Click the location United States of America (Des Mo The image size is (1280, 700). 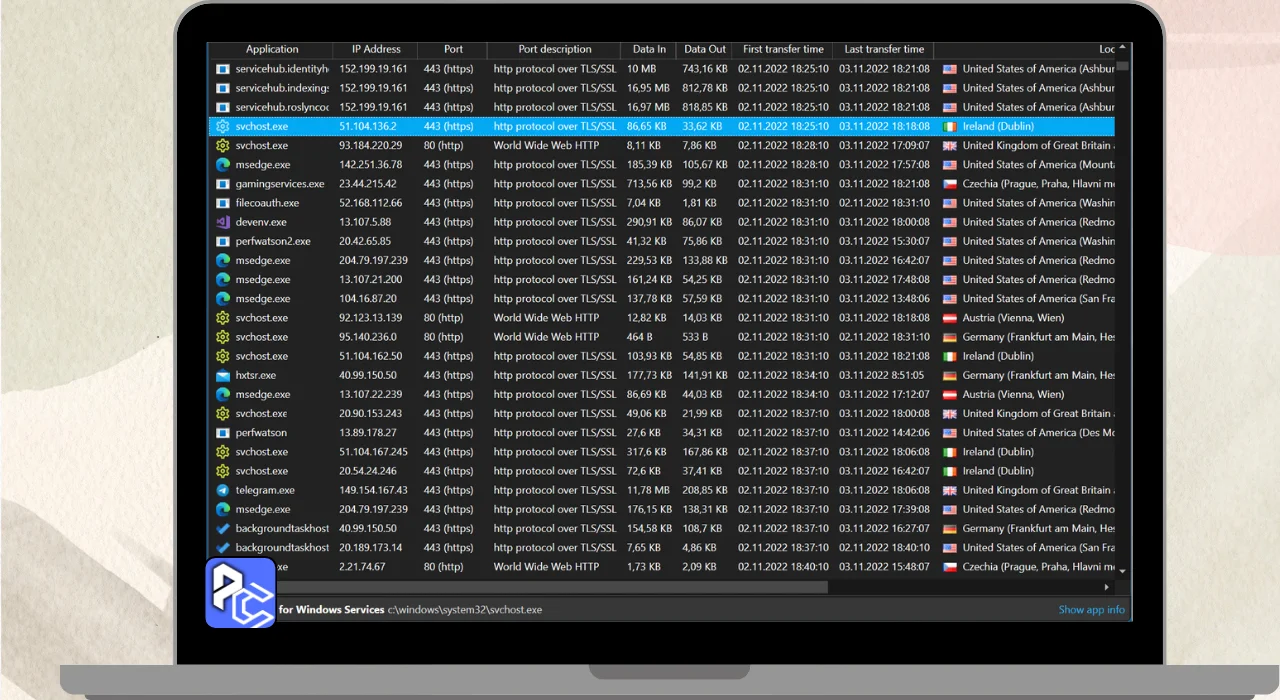point(1038,433)
